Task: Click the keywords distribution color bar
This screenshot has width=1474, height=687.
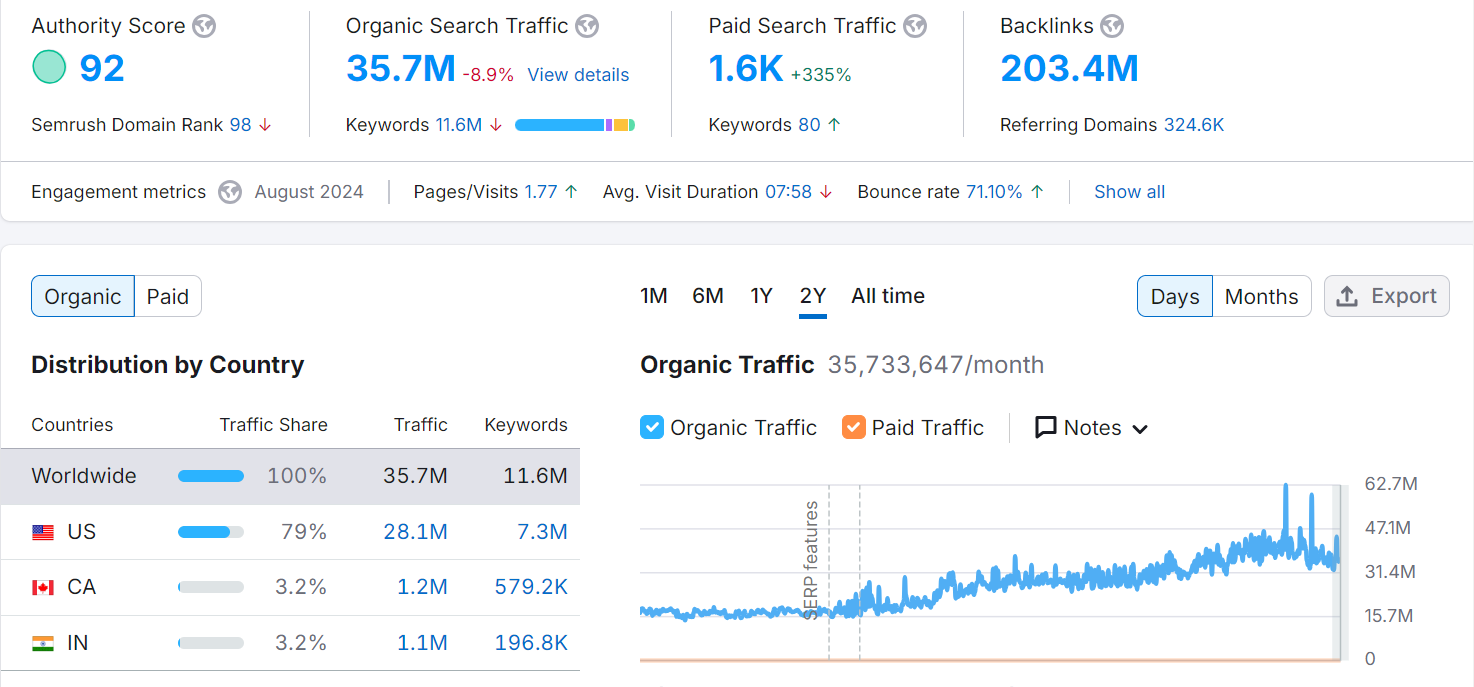Action: pyautogui.click(x=575, y=125)
